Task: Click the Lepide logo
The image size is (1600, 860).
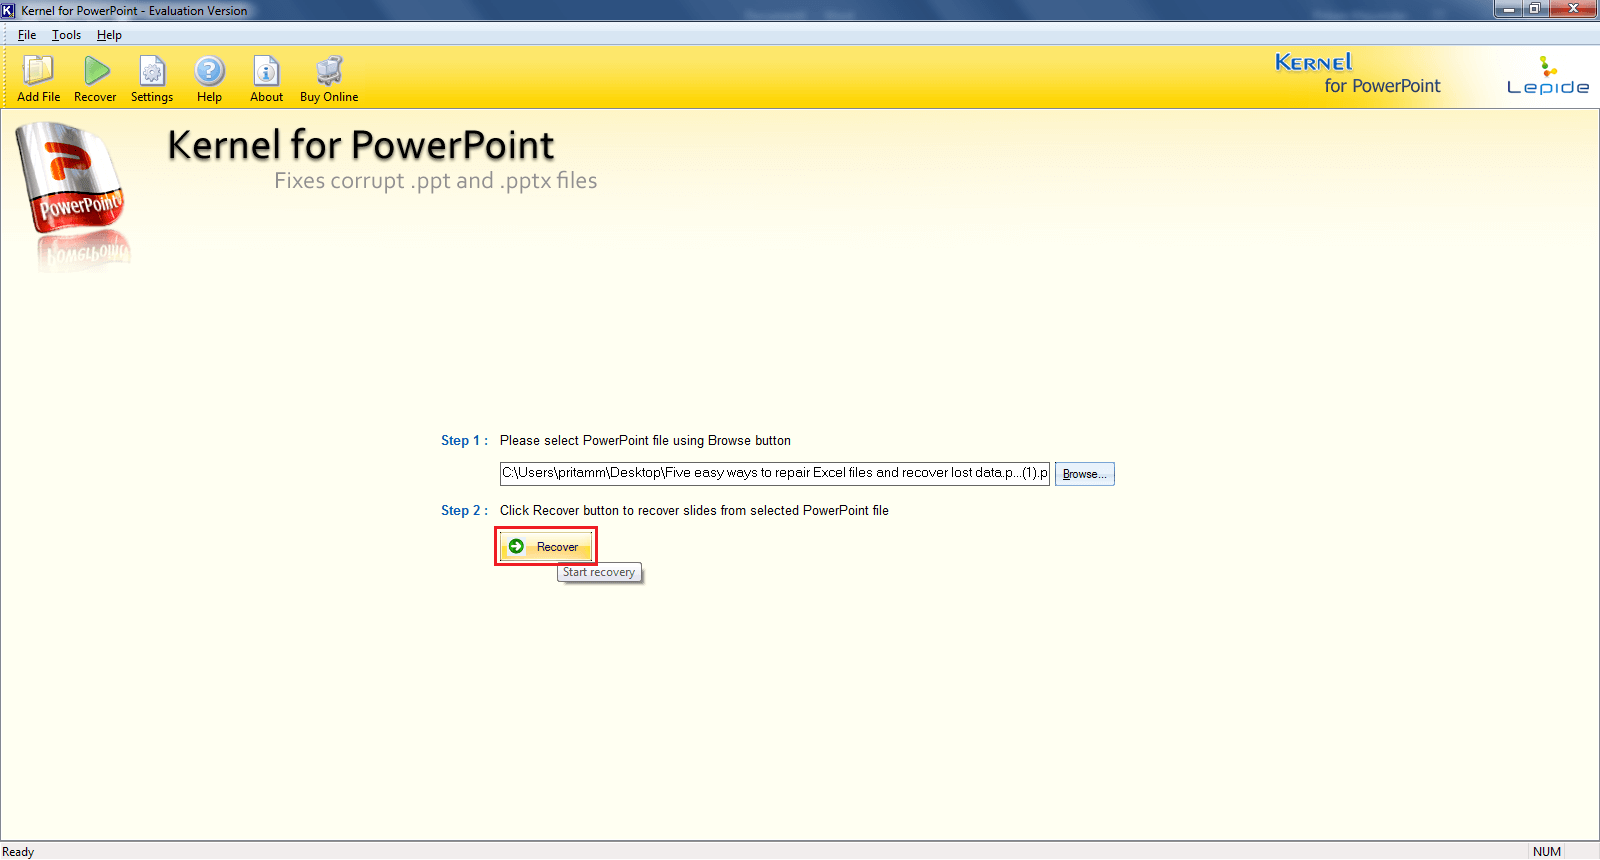Action: 1548,76
